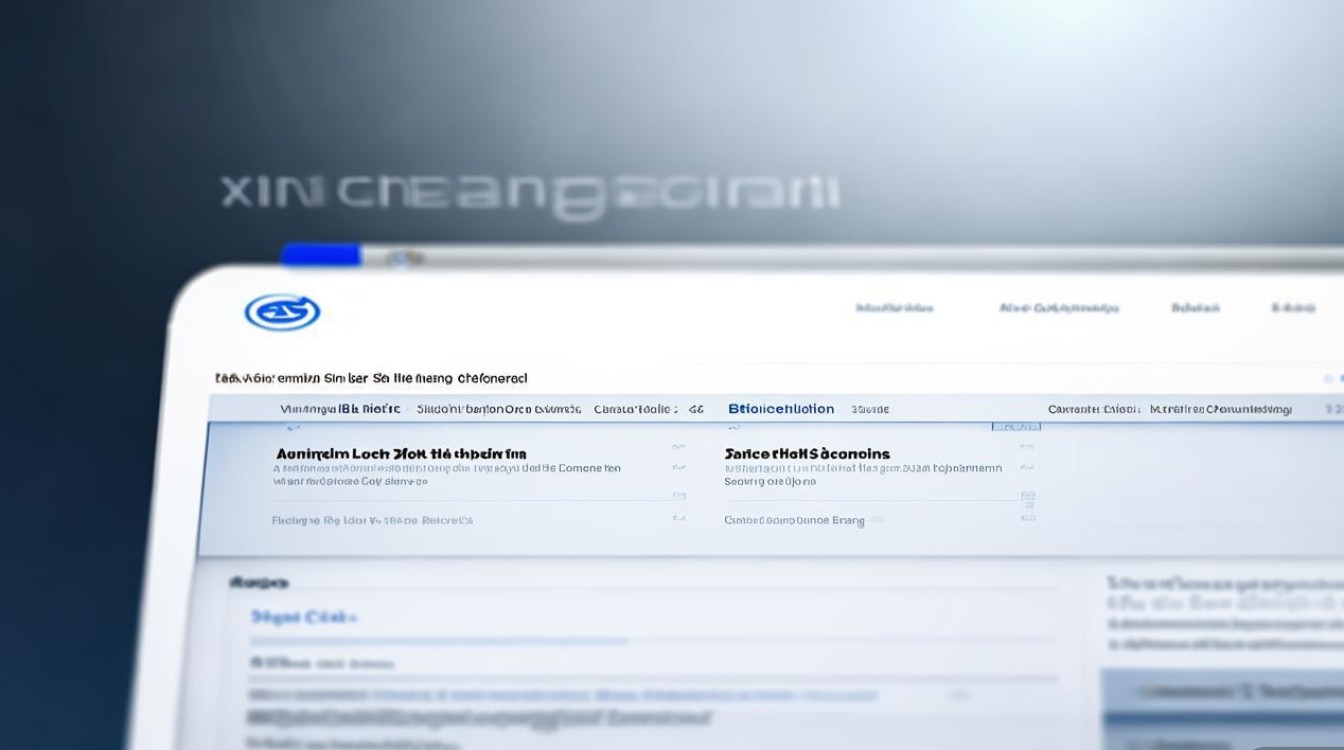This screenshot has height=750, width=1344.
Task: Click the small boxed icon below 'Btloicehtlotion' tab bar
Action: coord(1016,427)
